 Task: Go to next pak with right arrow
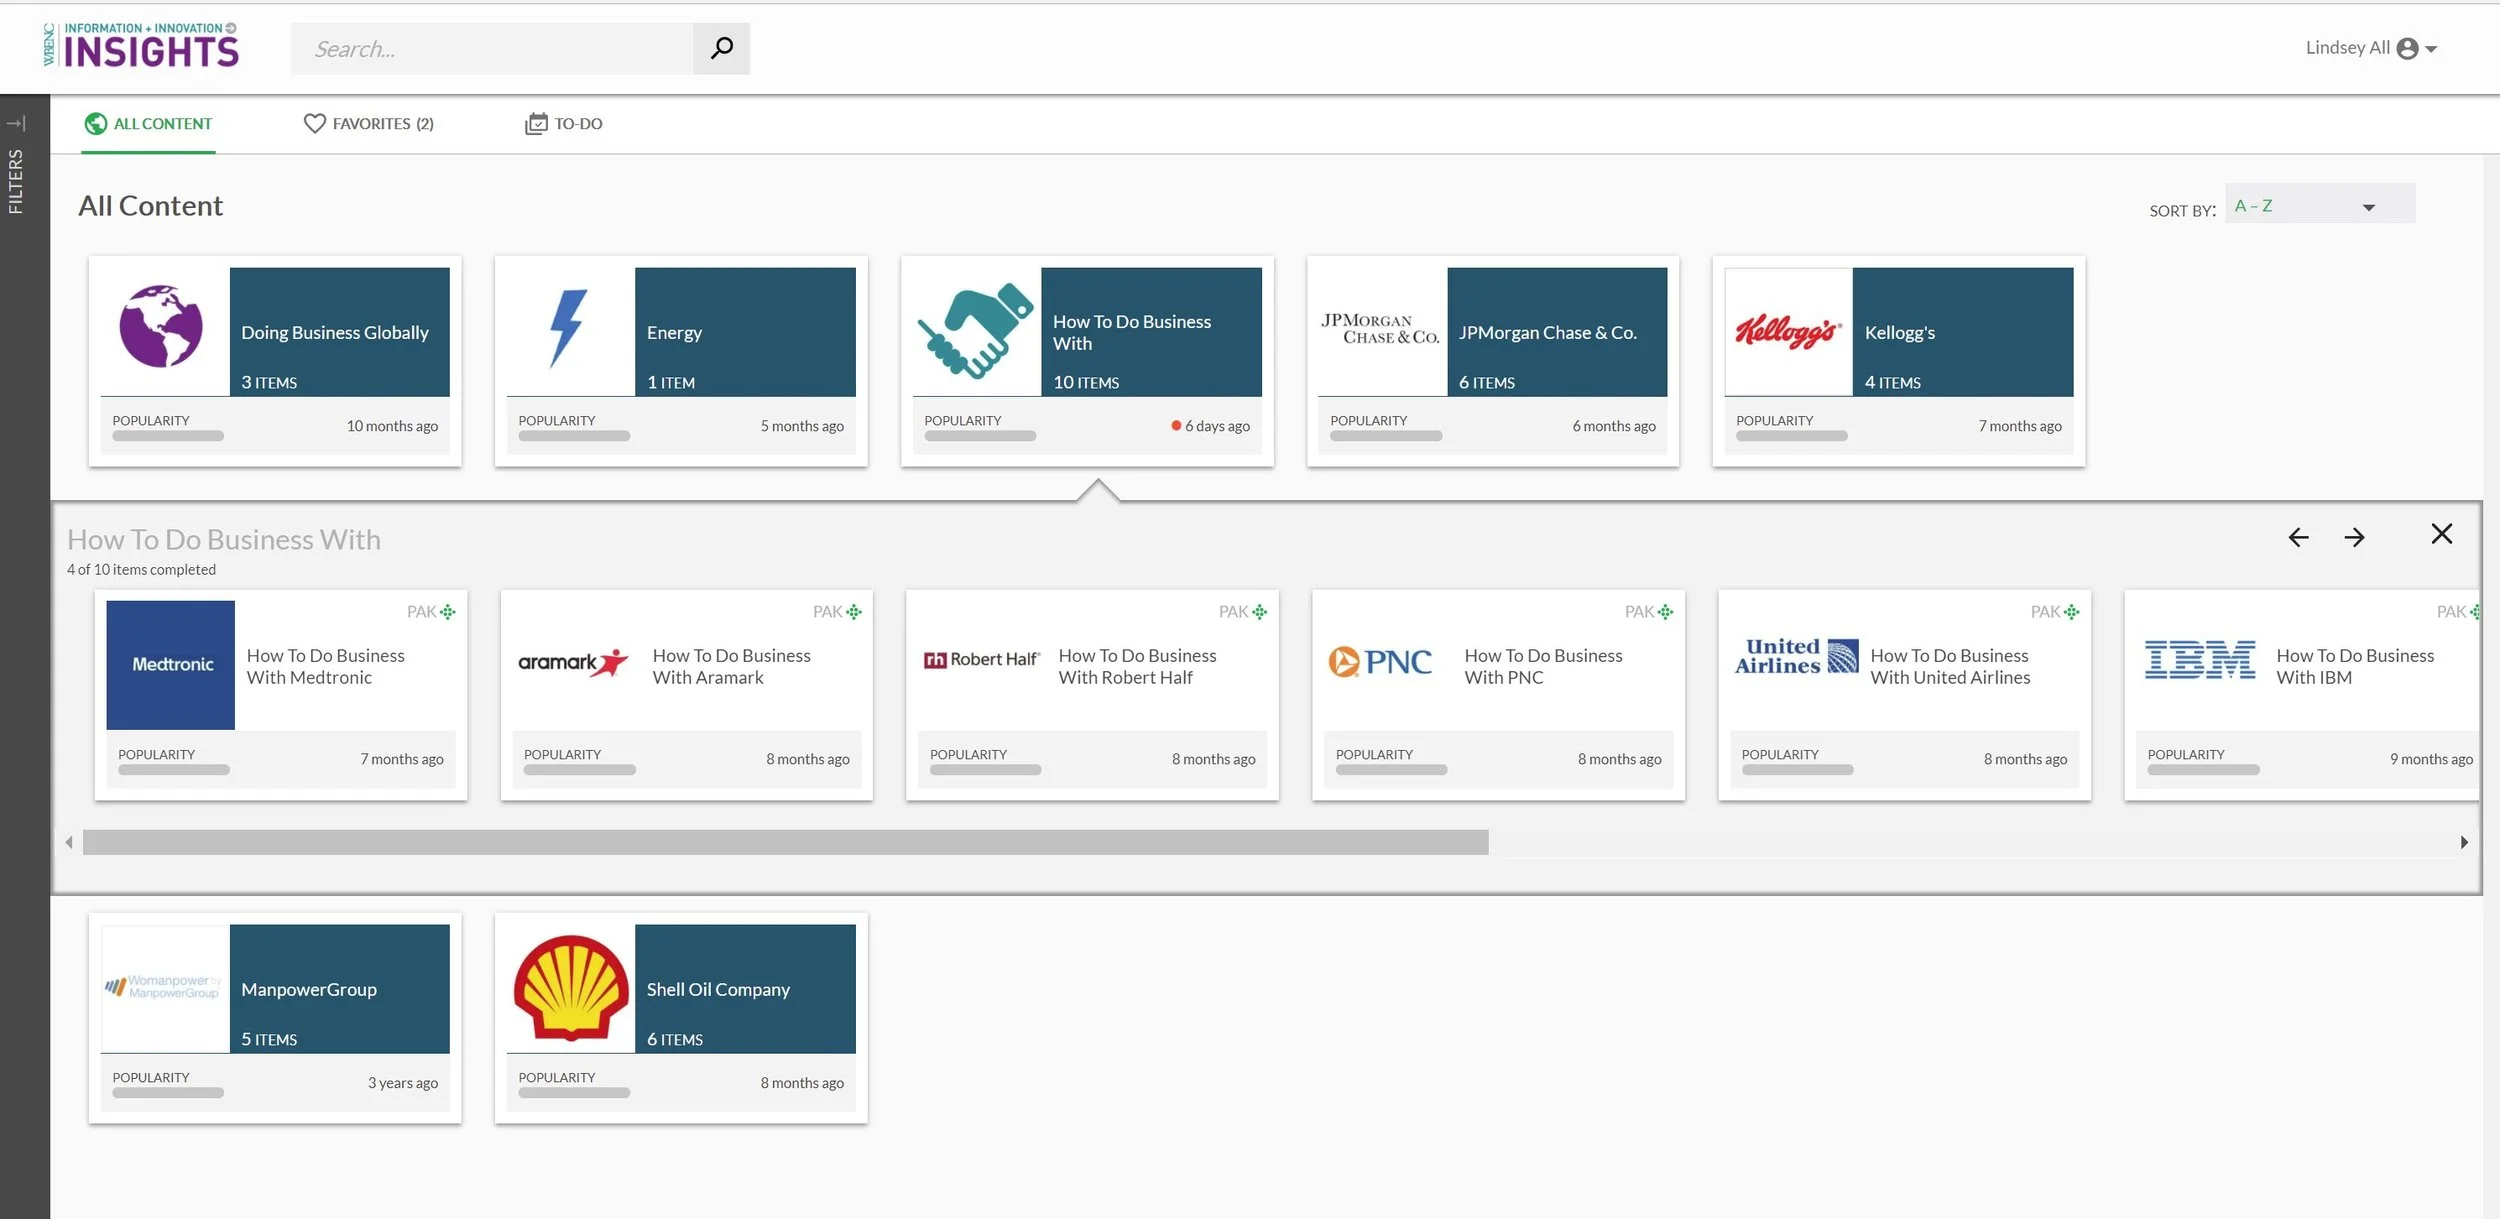pos(2354,538)
